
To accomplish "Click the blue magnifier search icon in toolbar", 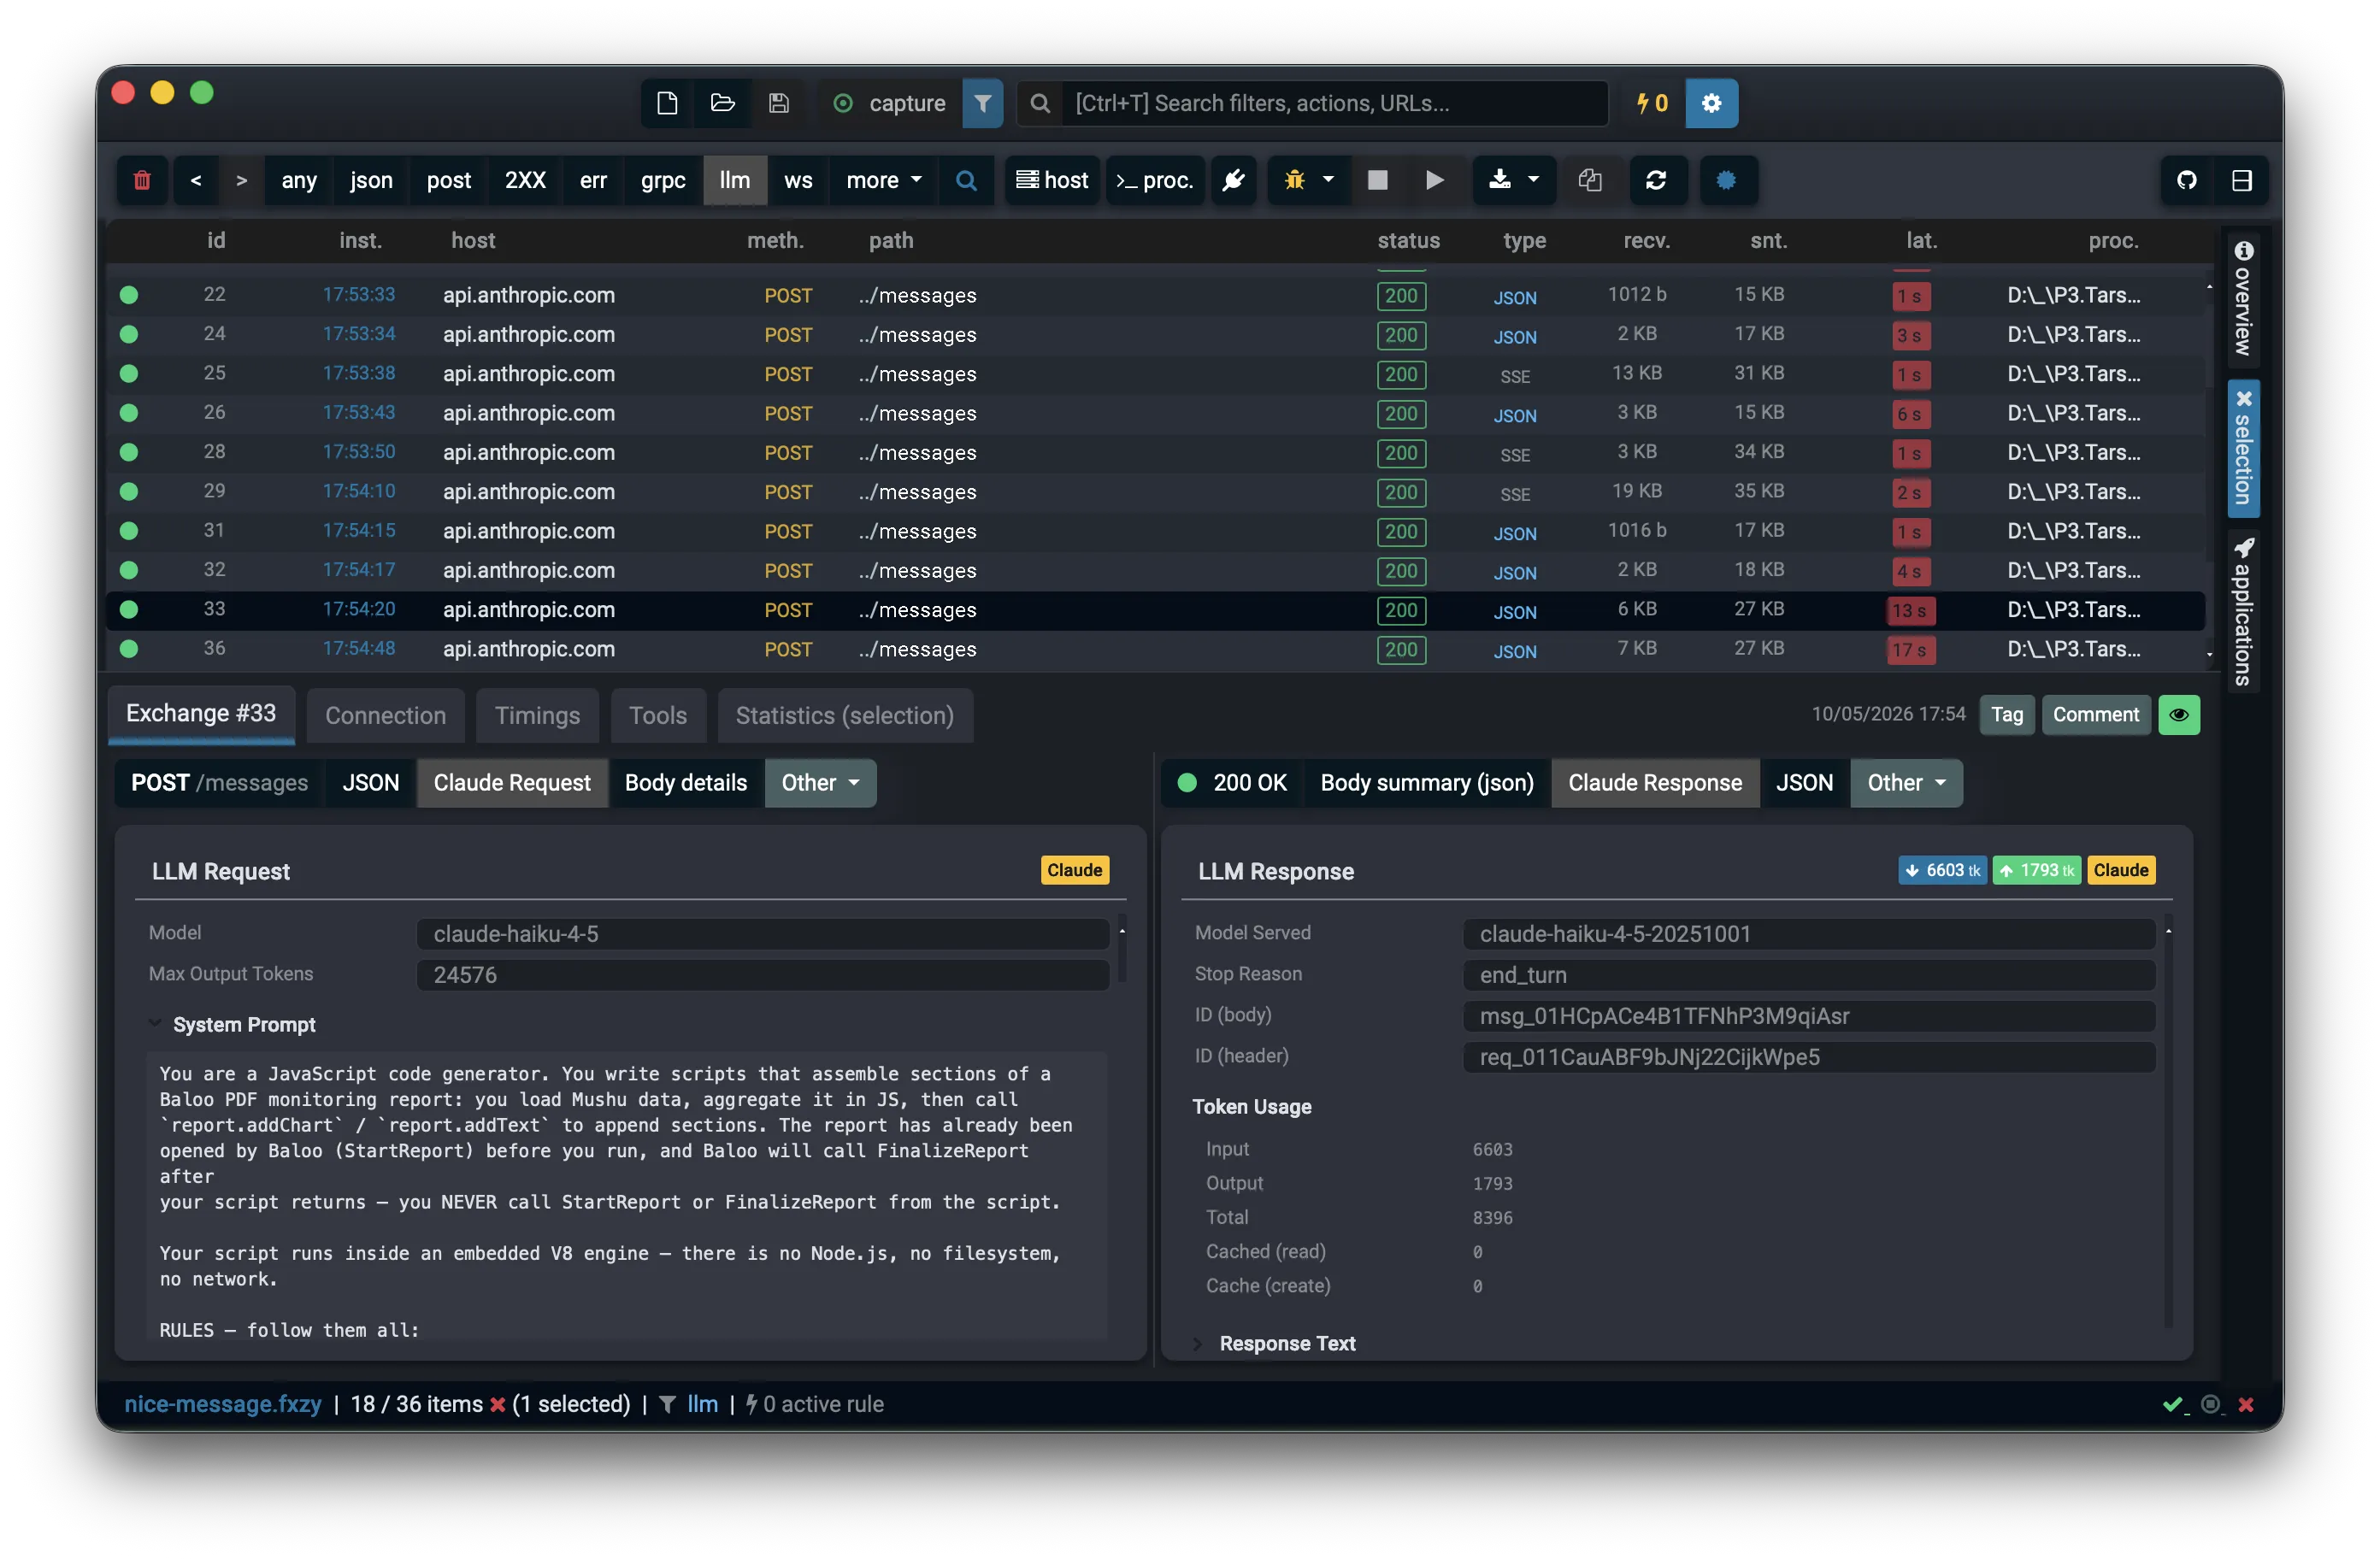I will tap(966, 180).
